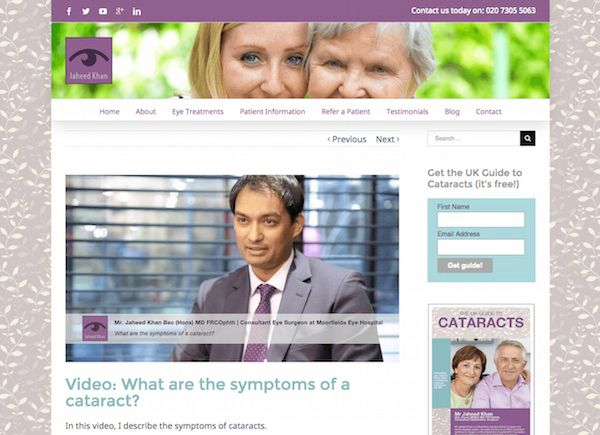600x435 pixels.
Task: Click the Jaheed Khan eye logo
Action: tap(89, 60)
